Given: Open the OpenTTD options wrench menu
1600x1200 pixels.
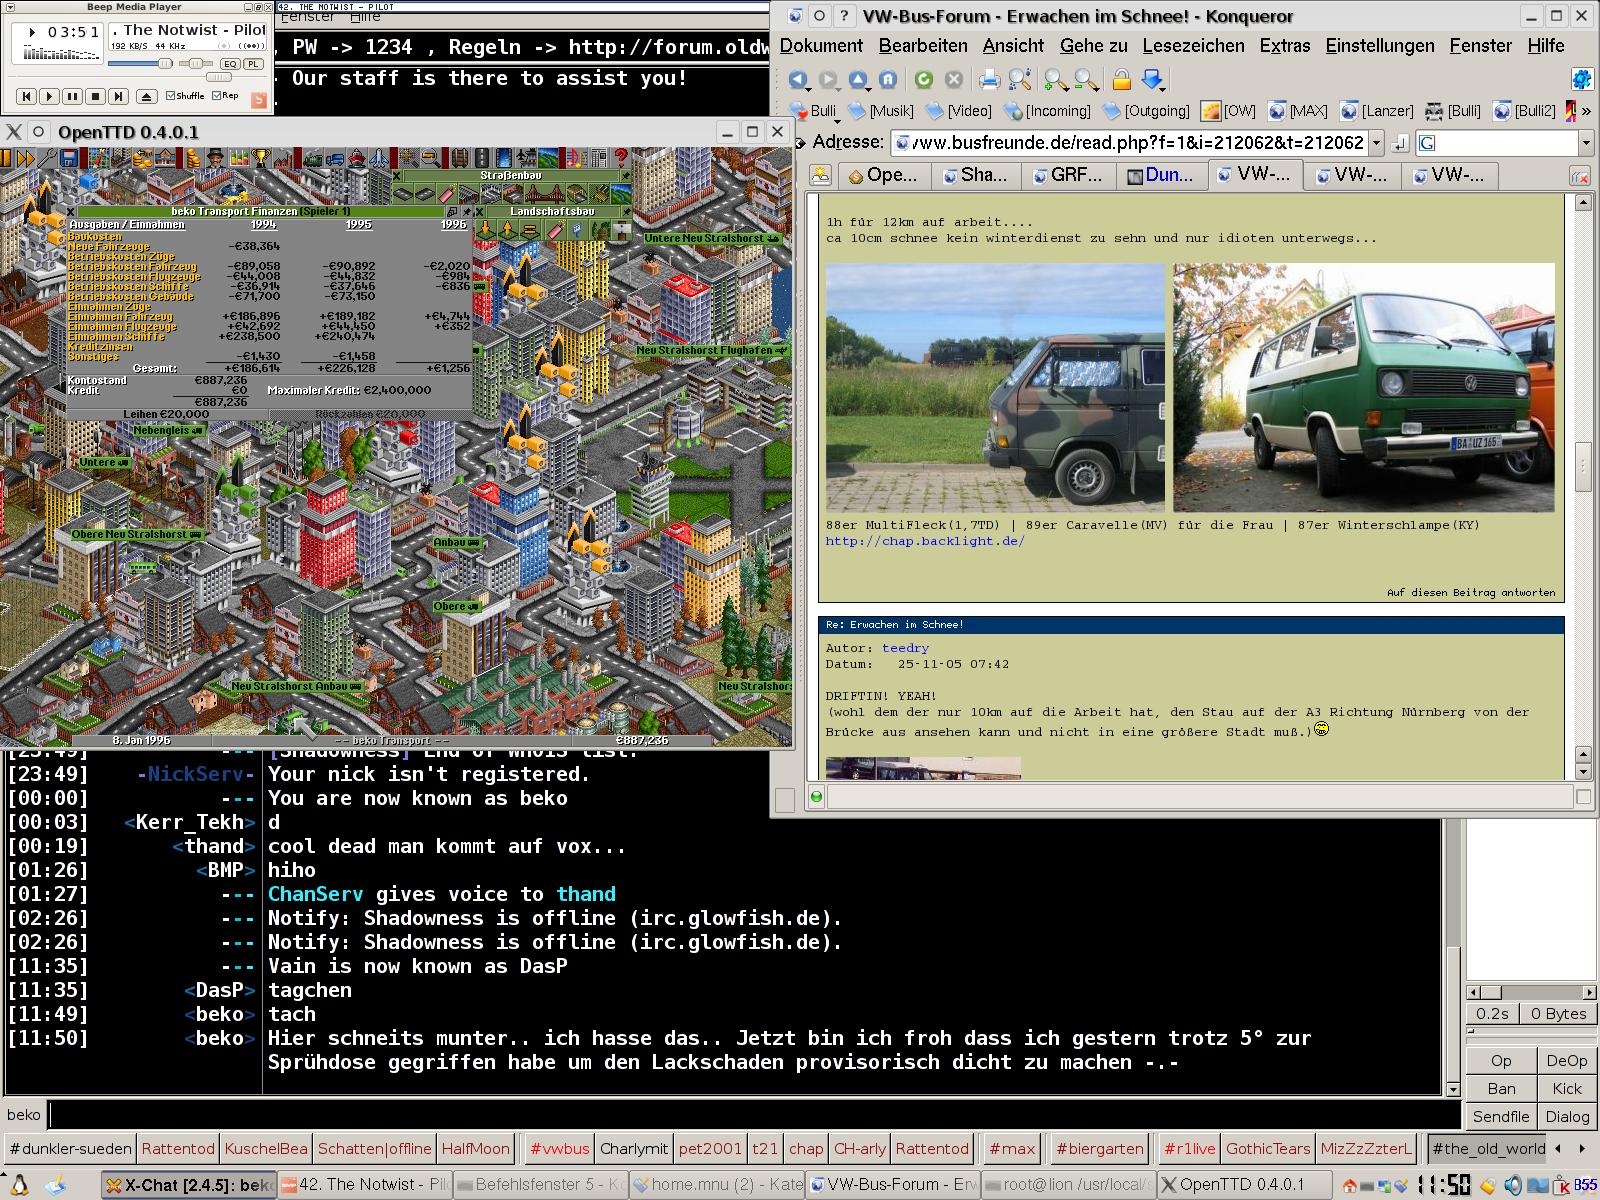Looking at the screenshot, I should point(48,158).
